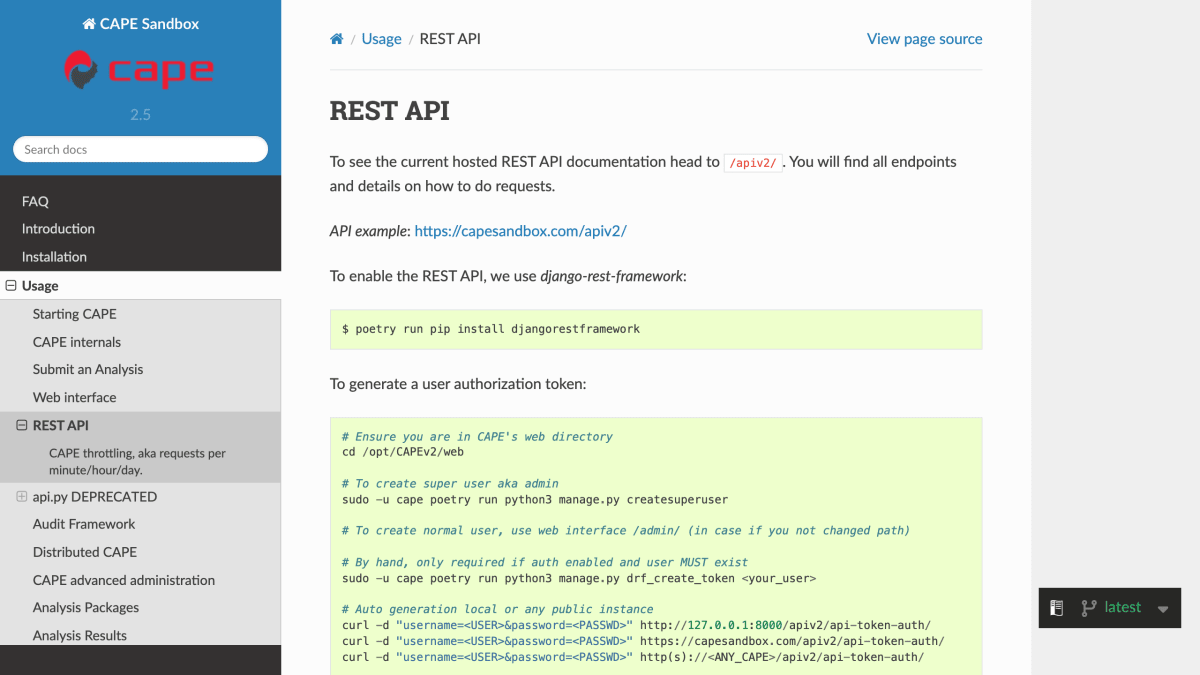Click the latest version label
The width and height of the screenshot is (1200, 675).
[1122, 607]
